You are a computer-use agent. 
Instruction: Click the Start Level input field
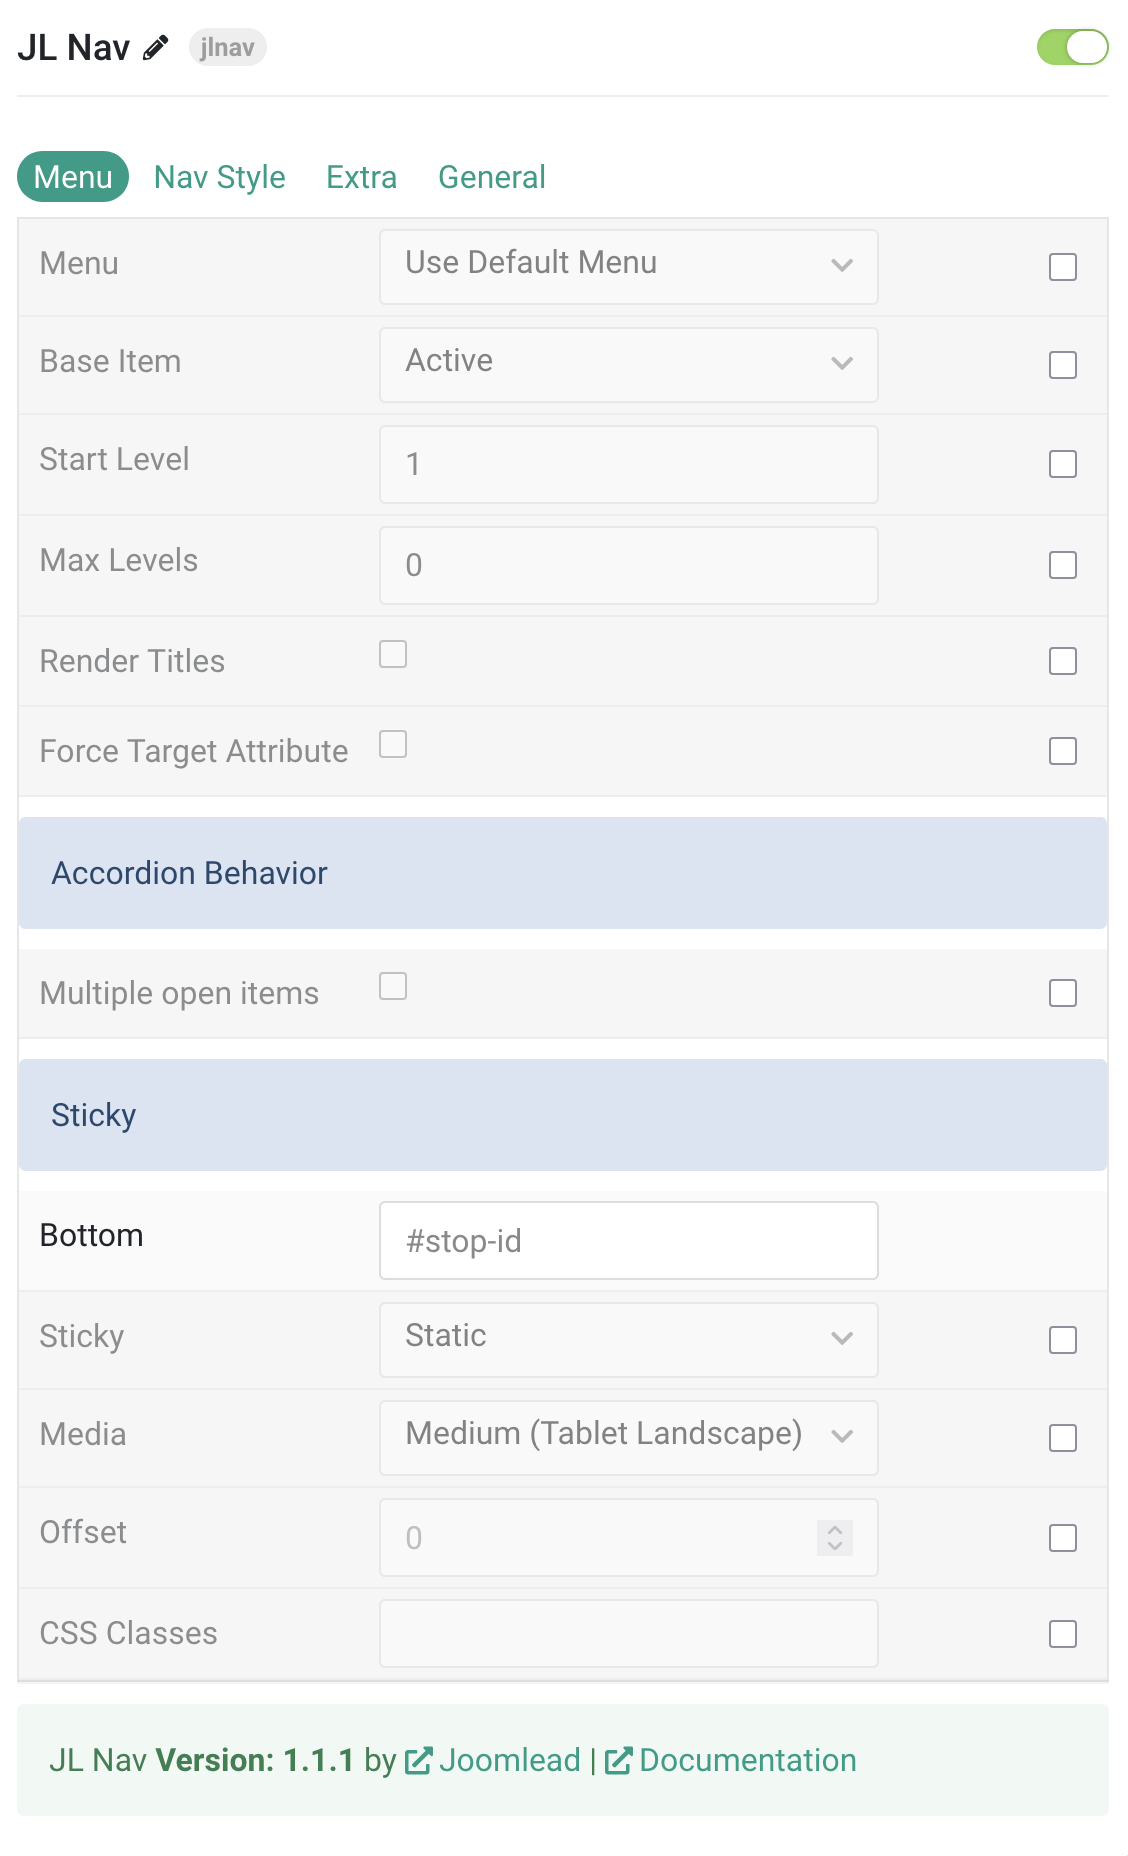tap(629, 464)
